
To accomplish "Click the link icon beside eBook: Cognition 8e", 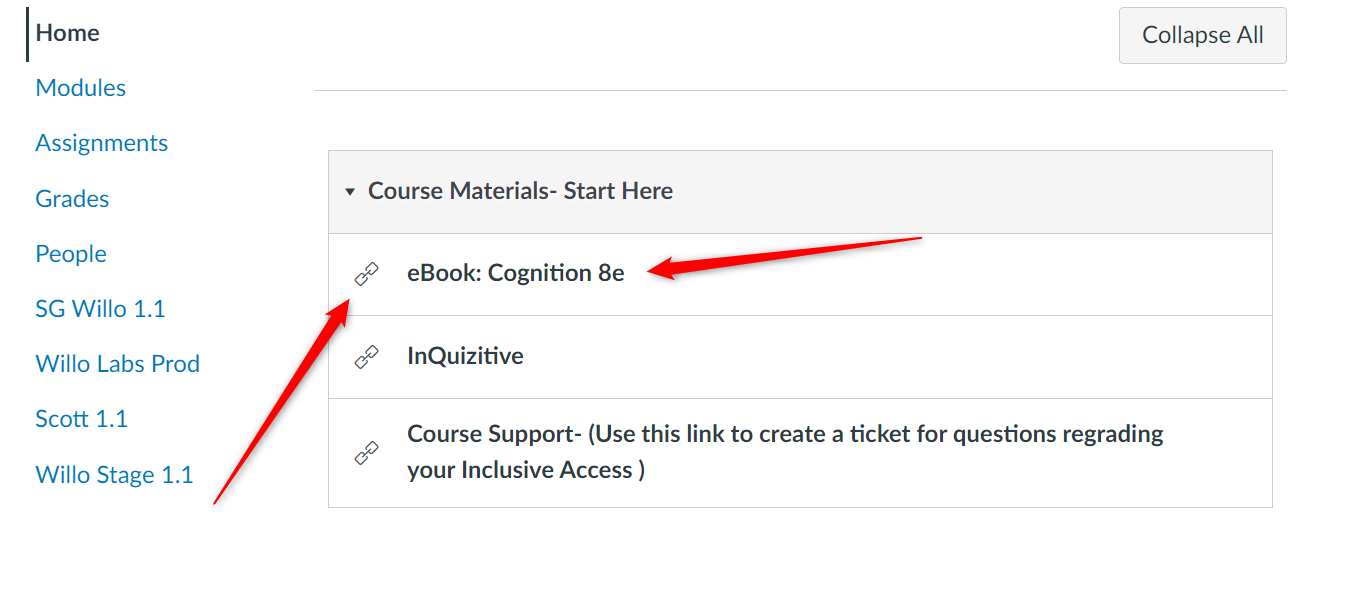I will [x=367, y=273].
